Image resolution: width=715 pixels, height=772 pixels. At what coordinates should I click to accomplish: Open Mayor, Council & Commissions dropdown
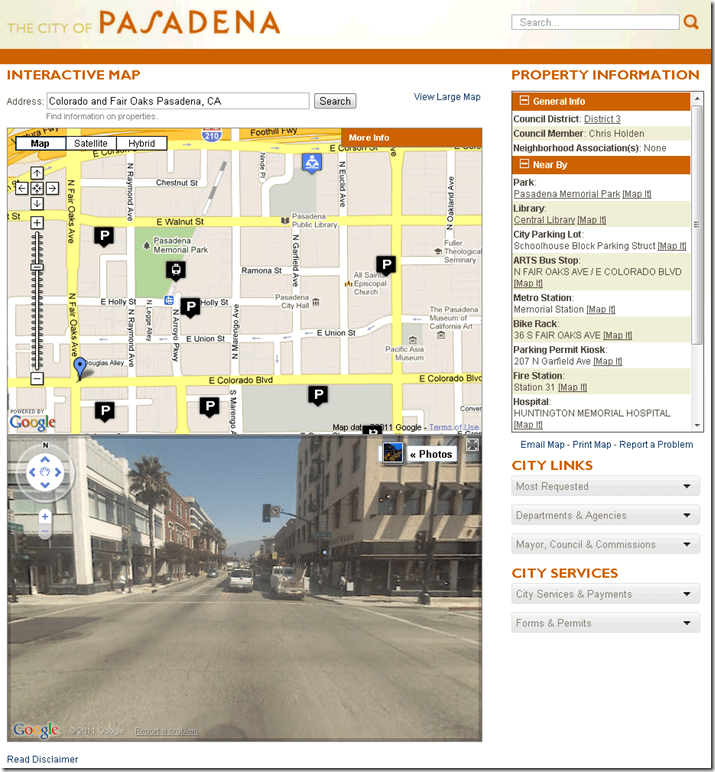pos(606,544)
